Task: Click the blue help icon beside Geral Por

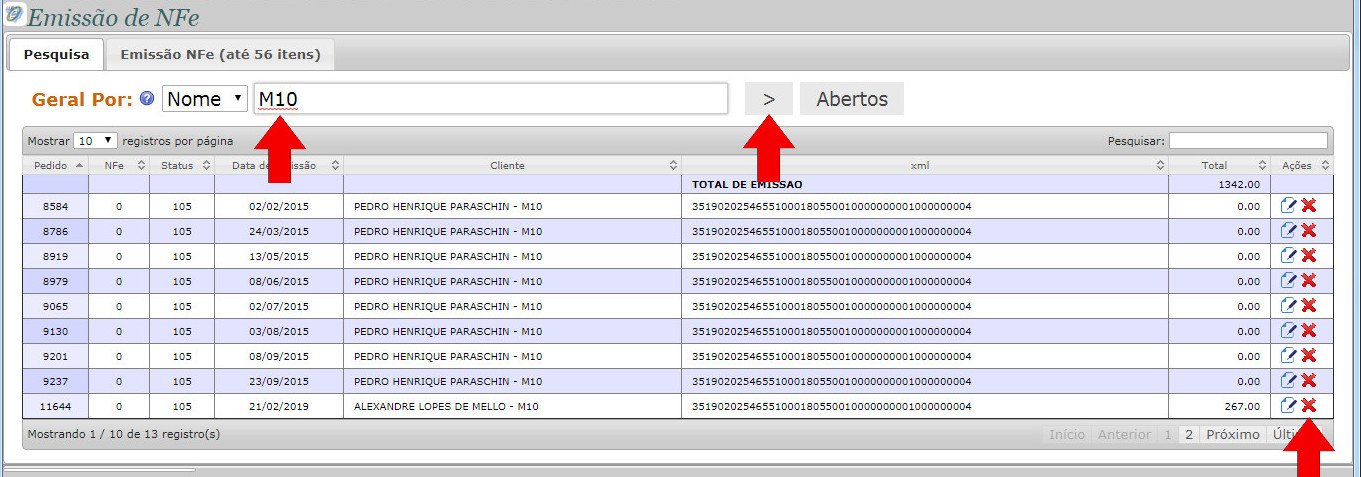Action: click(147, 99)
